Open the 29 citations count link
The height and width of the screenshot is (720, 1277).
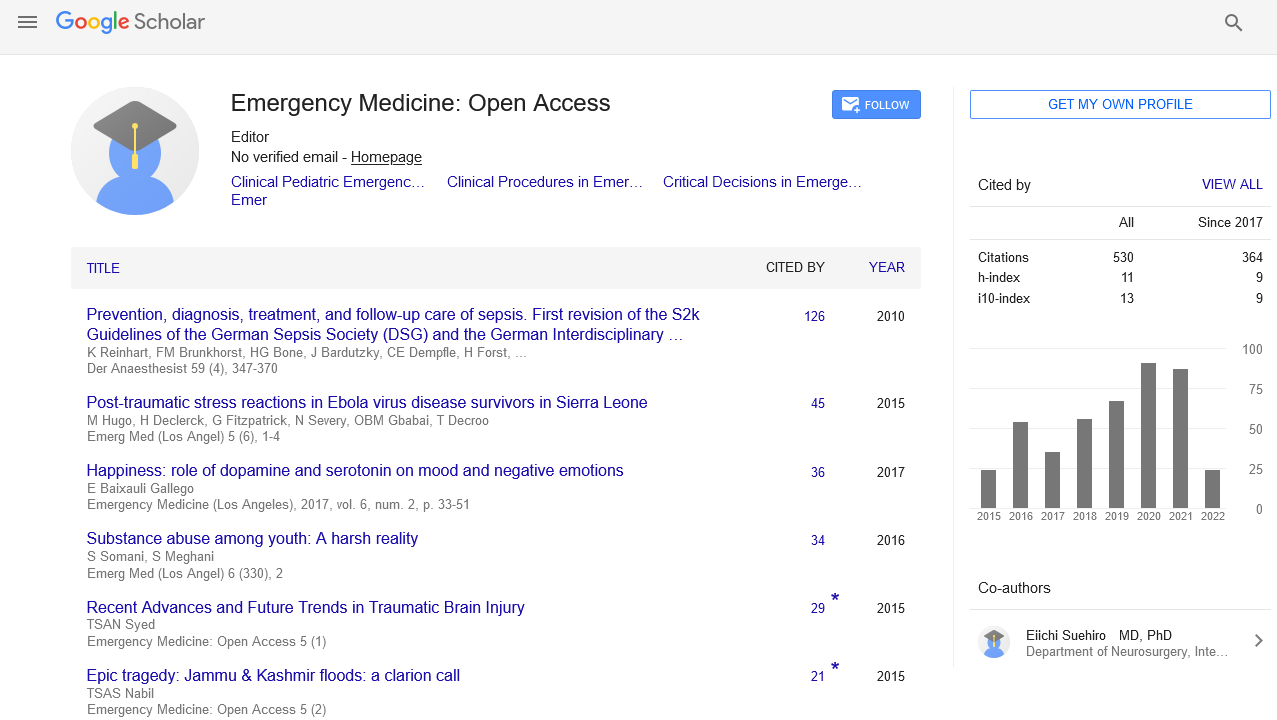[x=818, y=609]
